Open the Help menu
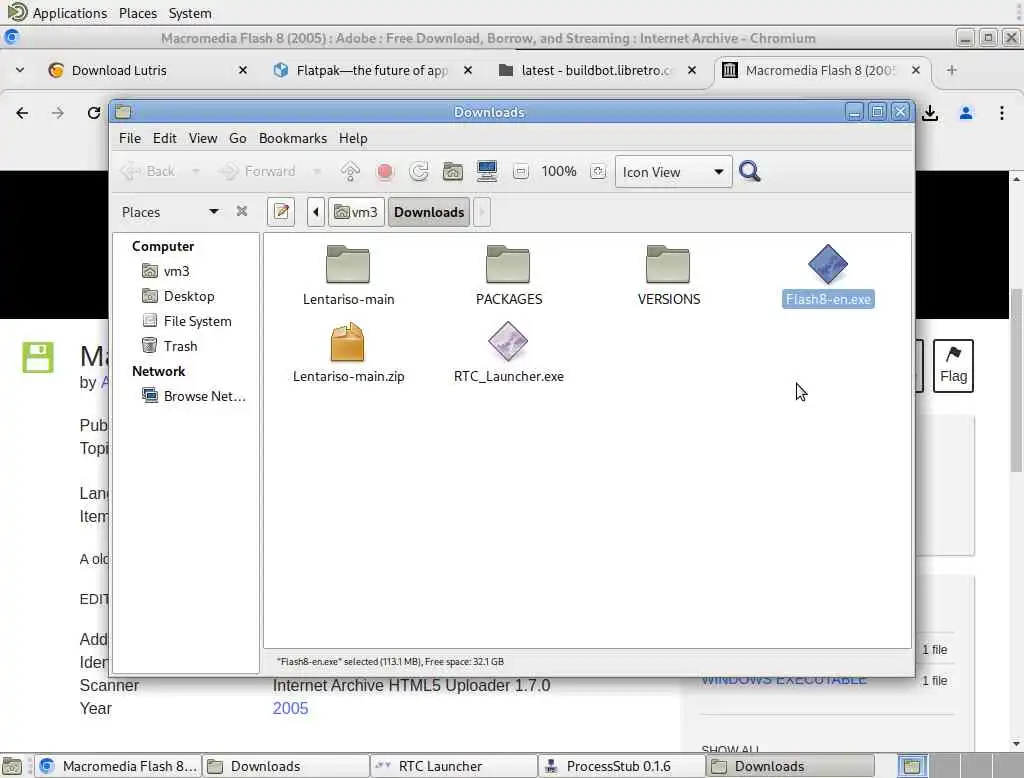The height and width of the screenshot is (778, 1024). click(353, 138)
